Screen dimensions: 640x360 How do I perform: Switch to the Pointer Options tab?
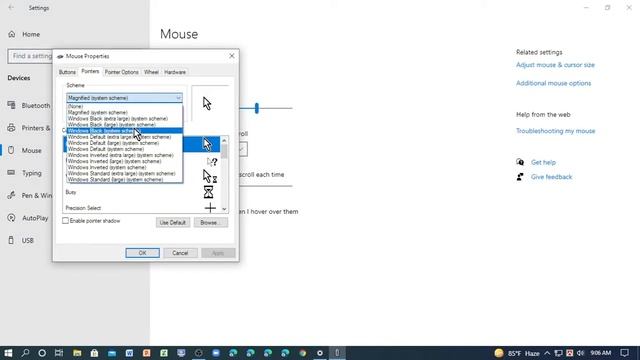point(122,72)
